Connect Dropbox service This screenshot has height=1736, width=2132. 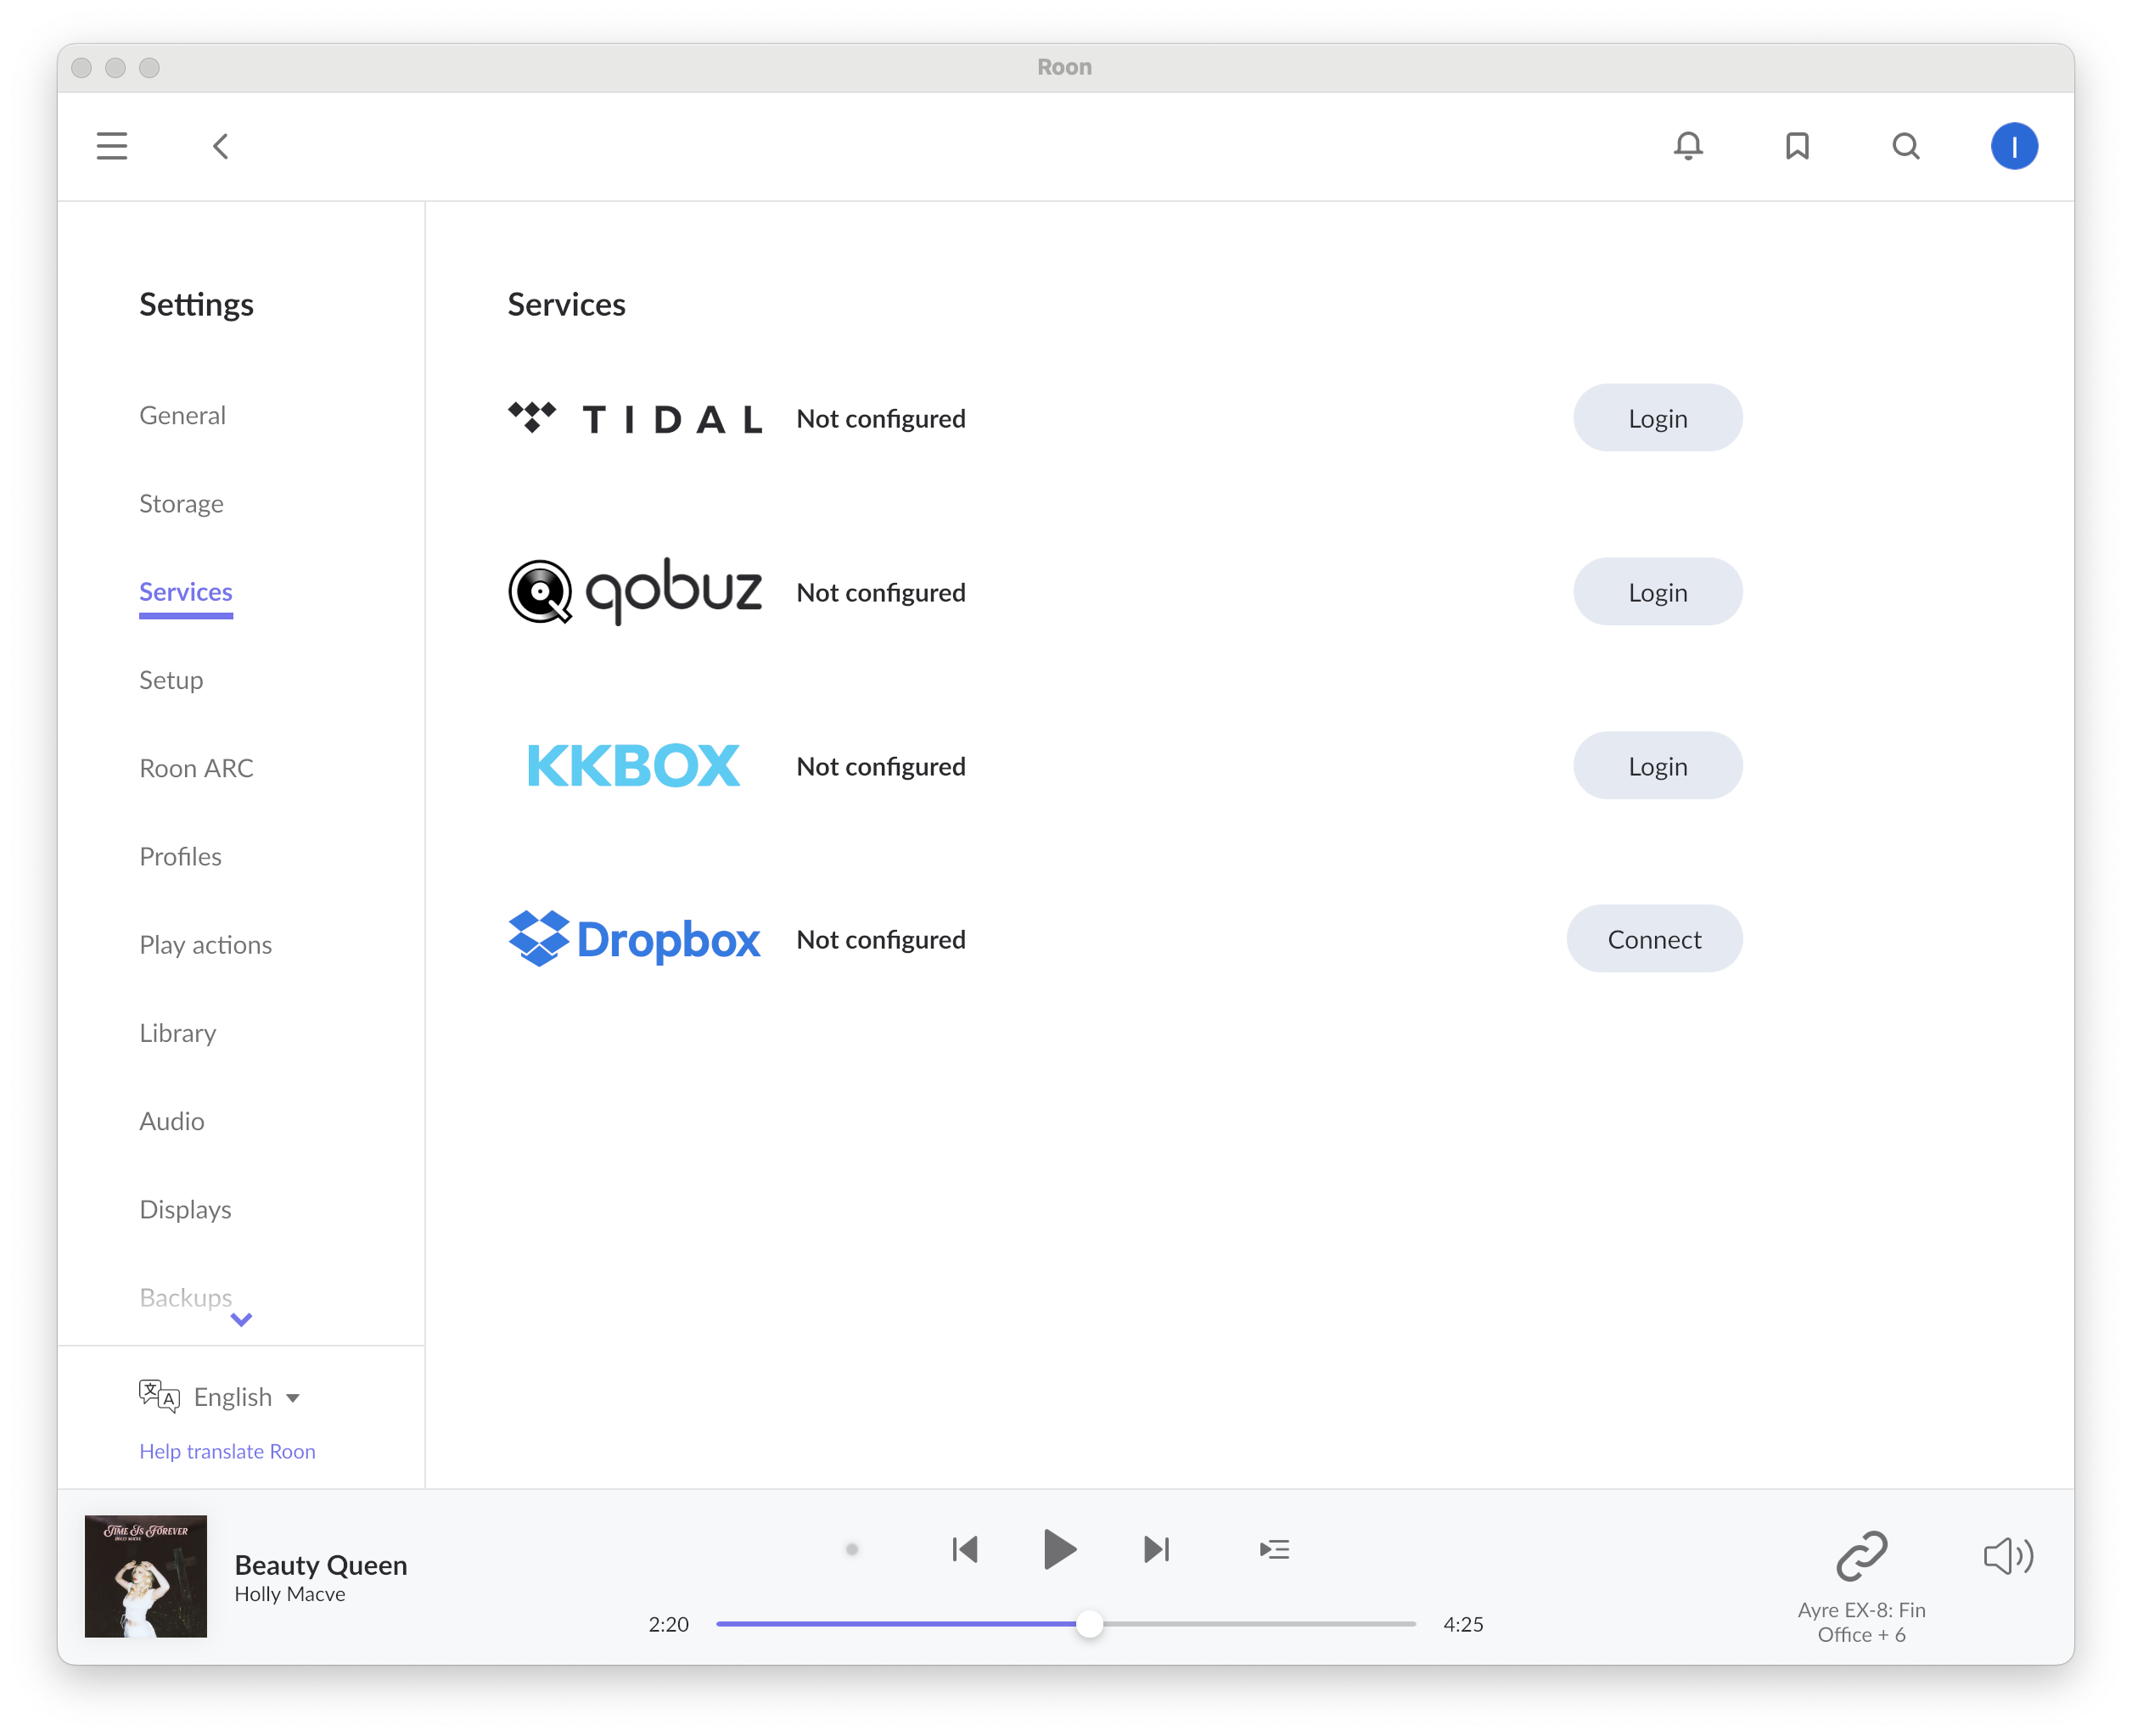point(1654,939)
